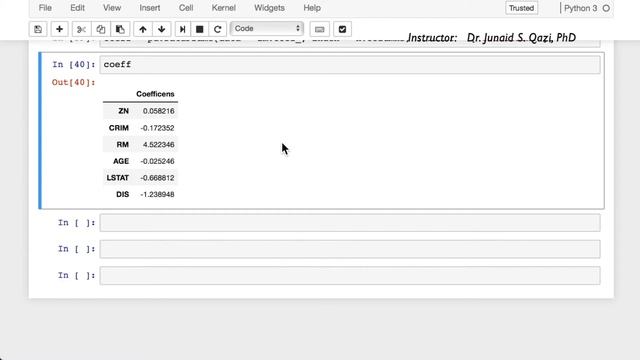Click the Coefficens column header
The width and height of the screenshot is (640, 360).
[155, 94]
